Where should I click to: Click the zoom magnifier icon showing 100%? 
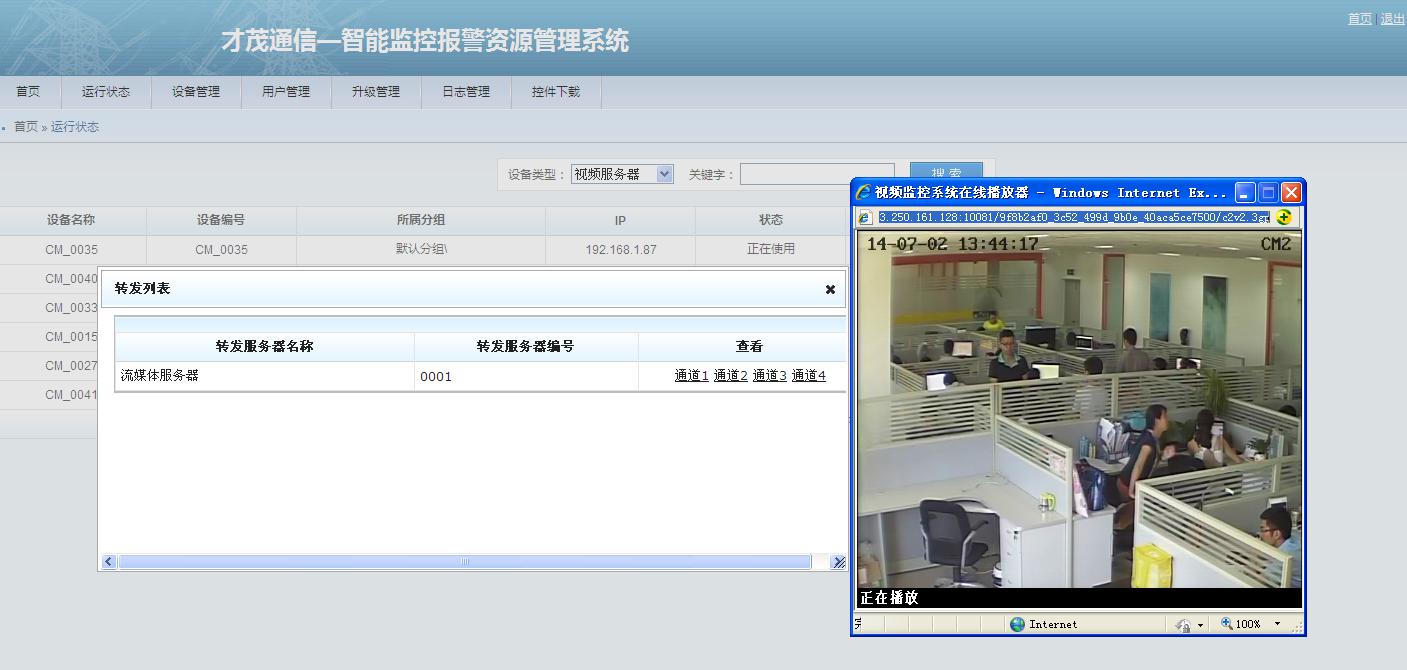1227,624
